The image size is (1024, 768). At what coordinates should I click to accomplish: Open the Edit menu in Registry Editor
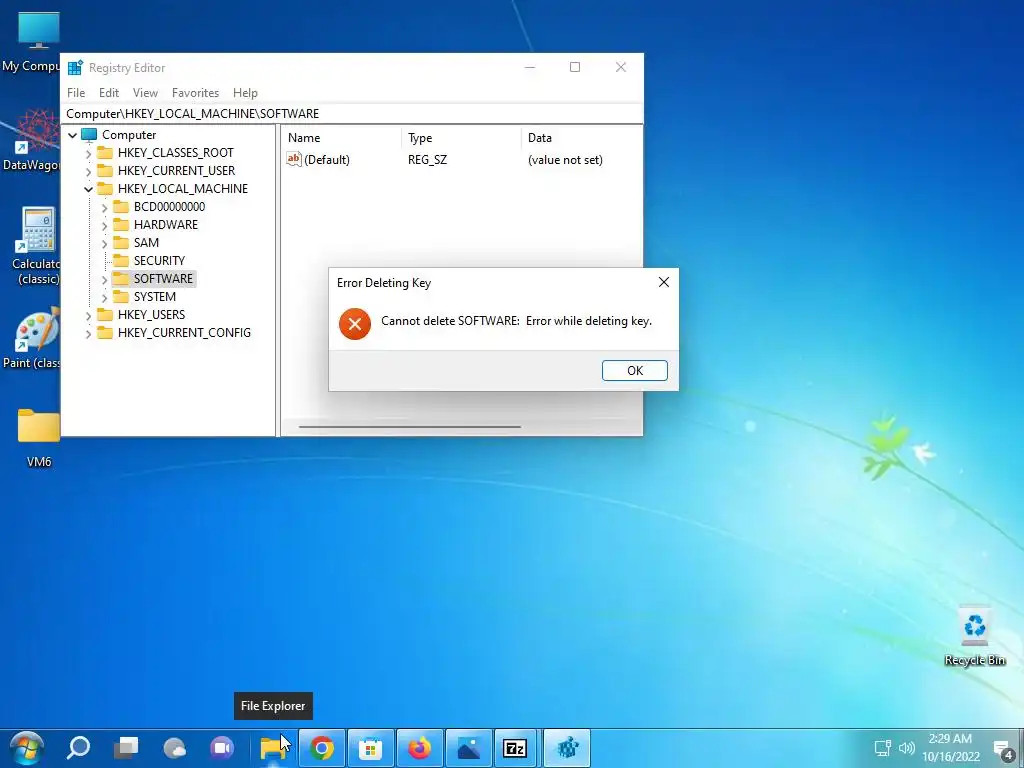108,93
